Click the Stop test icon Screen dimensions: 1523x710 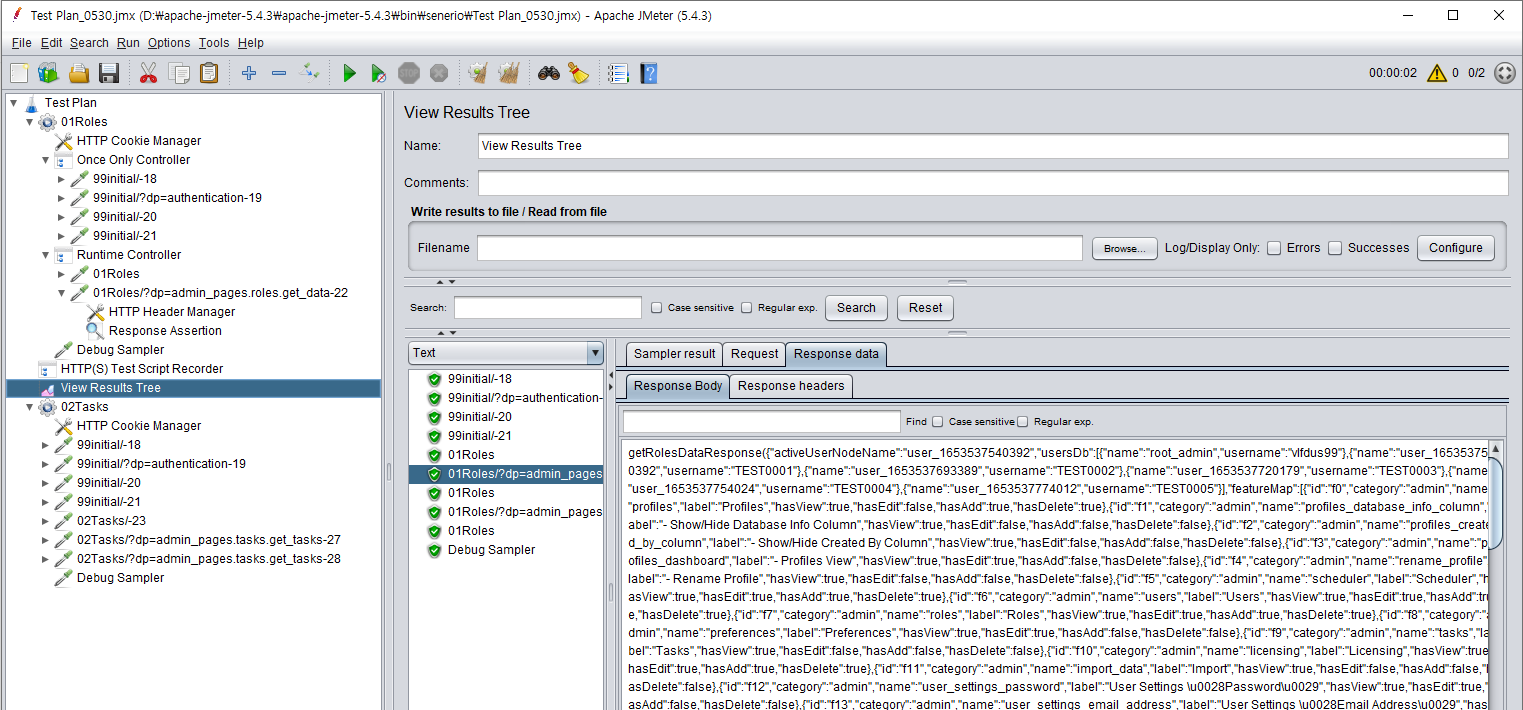coord(409,73)
